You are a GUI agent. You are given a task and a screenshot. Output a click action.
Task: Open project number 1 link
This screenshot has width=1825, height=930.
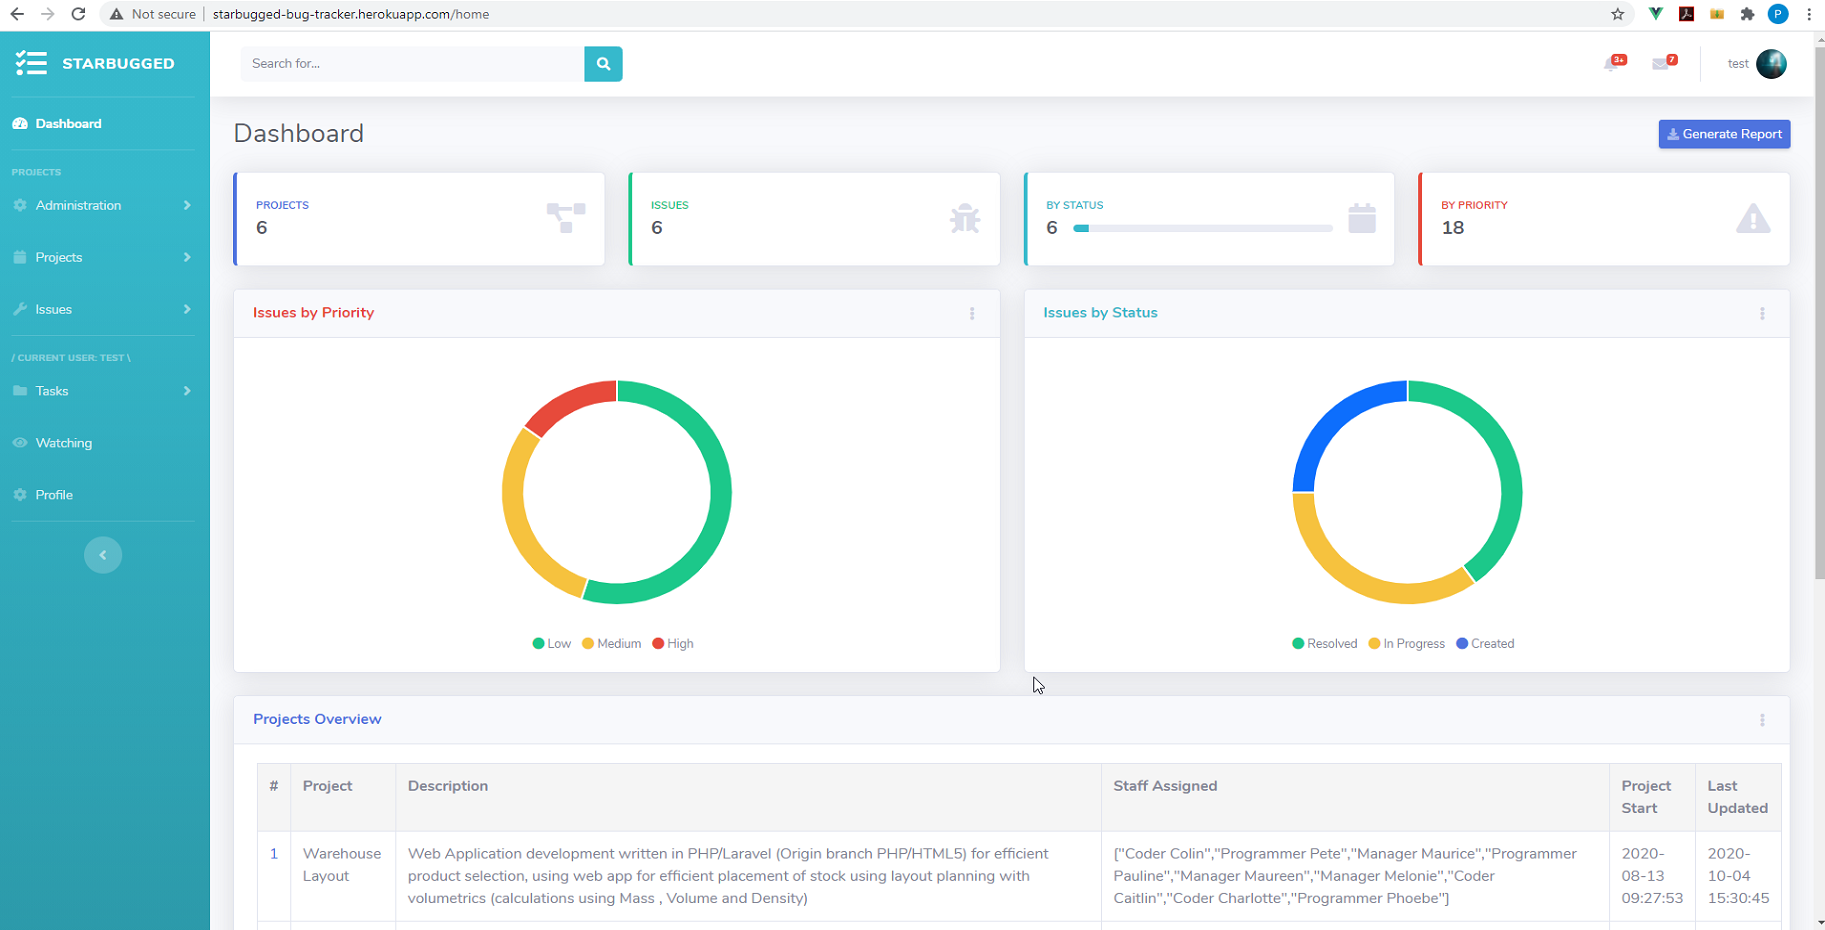click(x=274, y=854)
